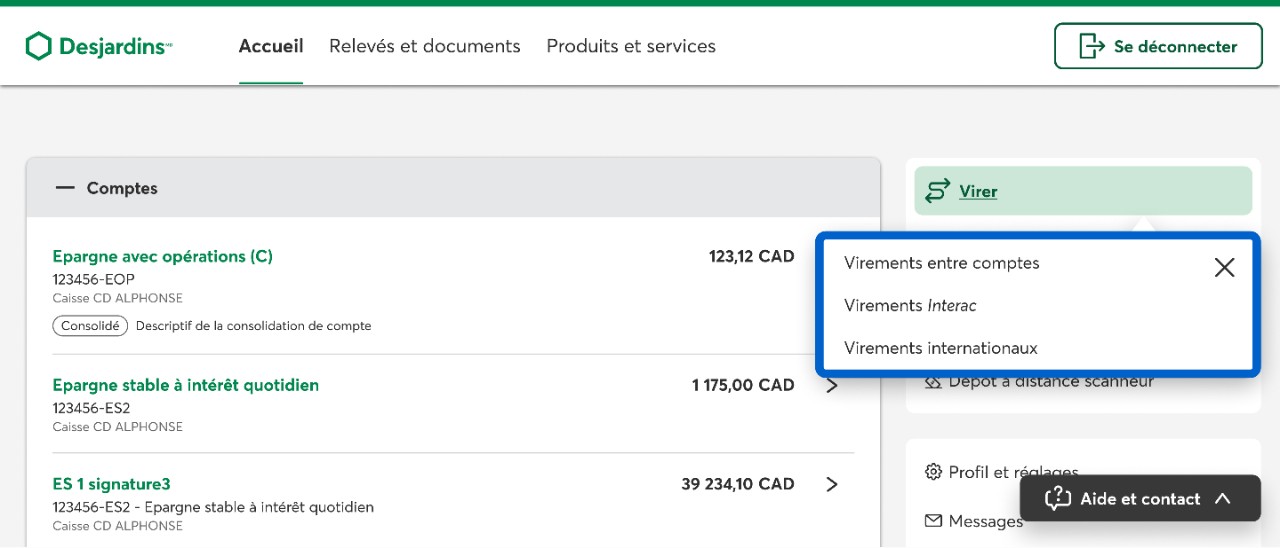Click the Messages envelope icon
Image resolution: width=1280 pixels, height=548 pixels.
point(933,521)
